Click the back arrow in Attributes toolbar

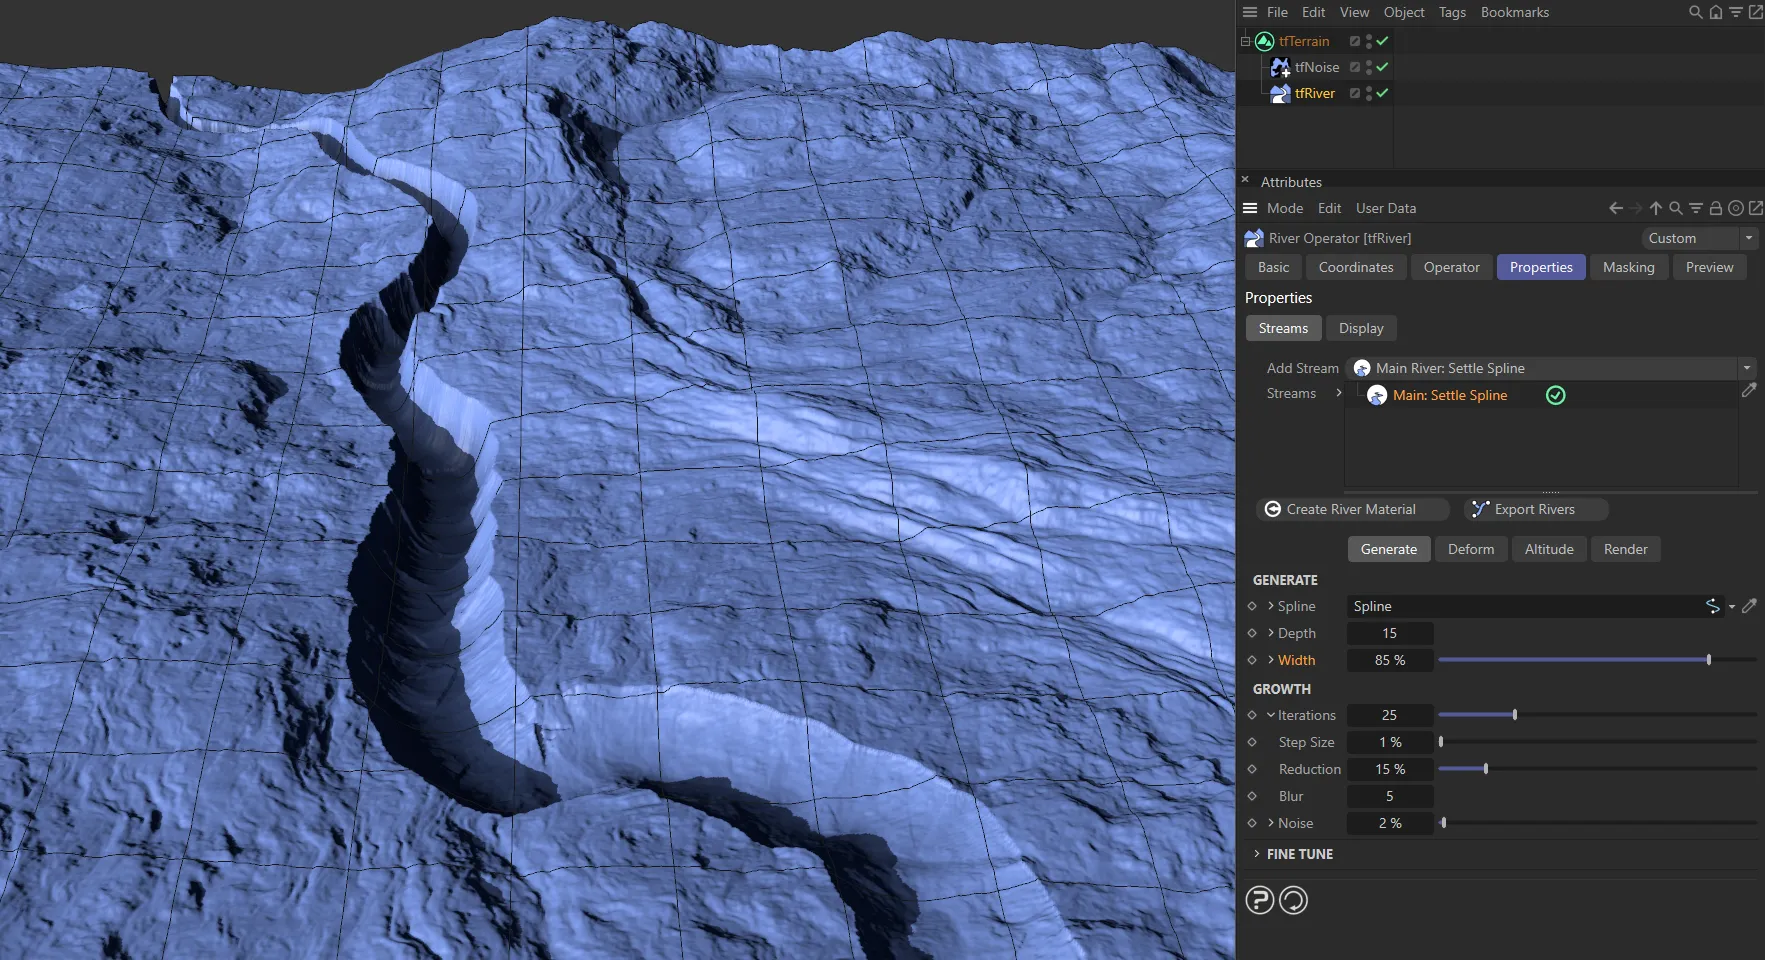click(x=1615, y=208)
